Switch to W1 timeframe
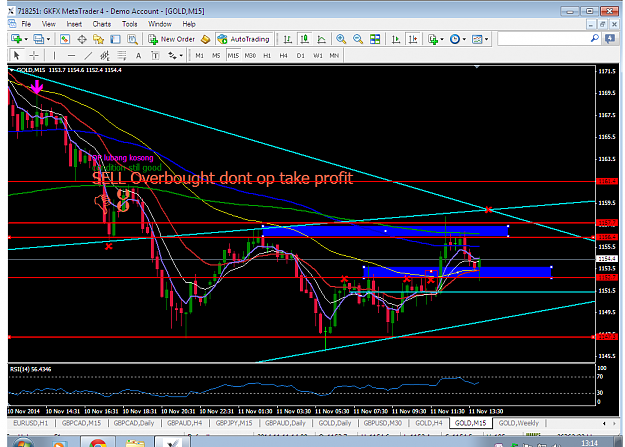 click(x=318, y=55)
